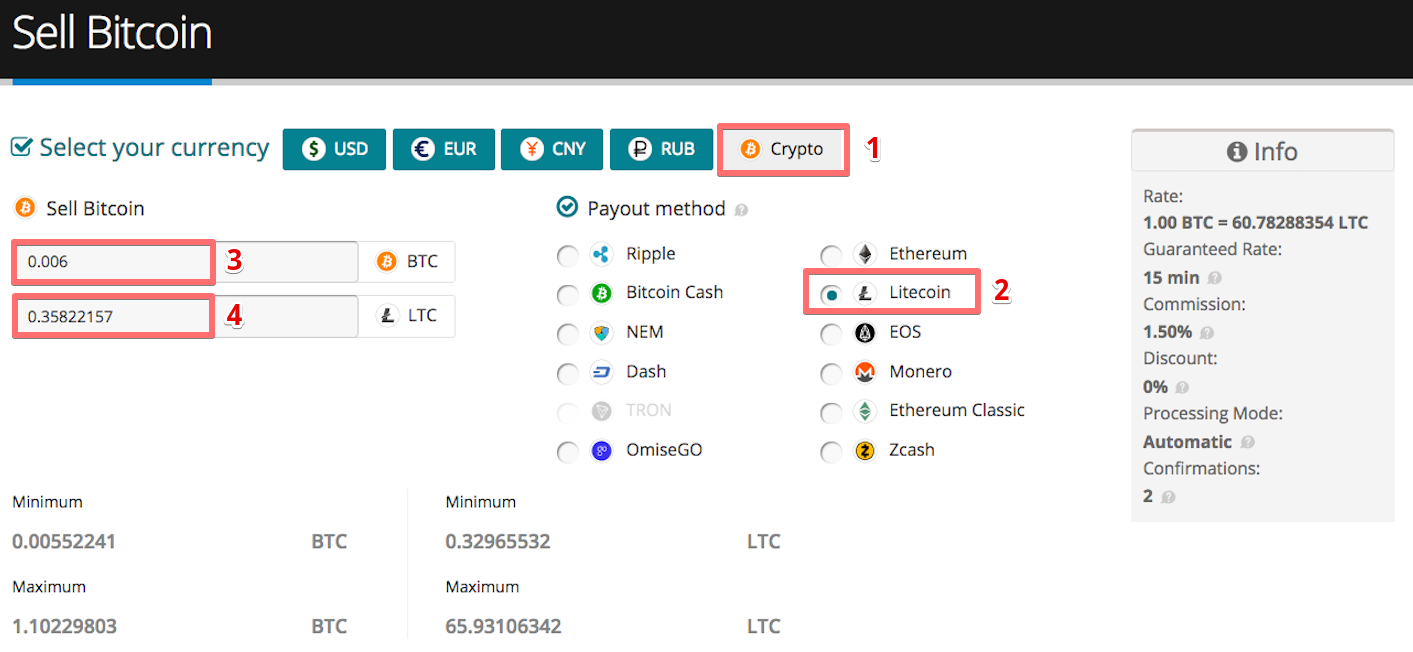Click the Select your currency check icon
The width and height of the screenshot is (1413, 652).
click(x=21, y=147)
